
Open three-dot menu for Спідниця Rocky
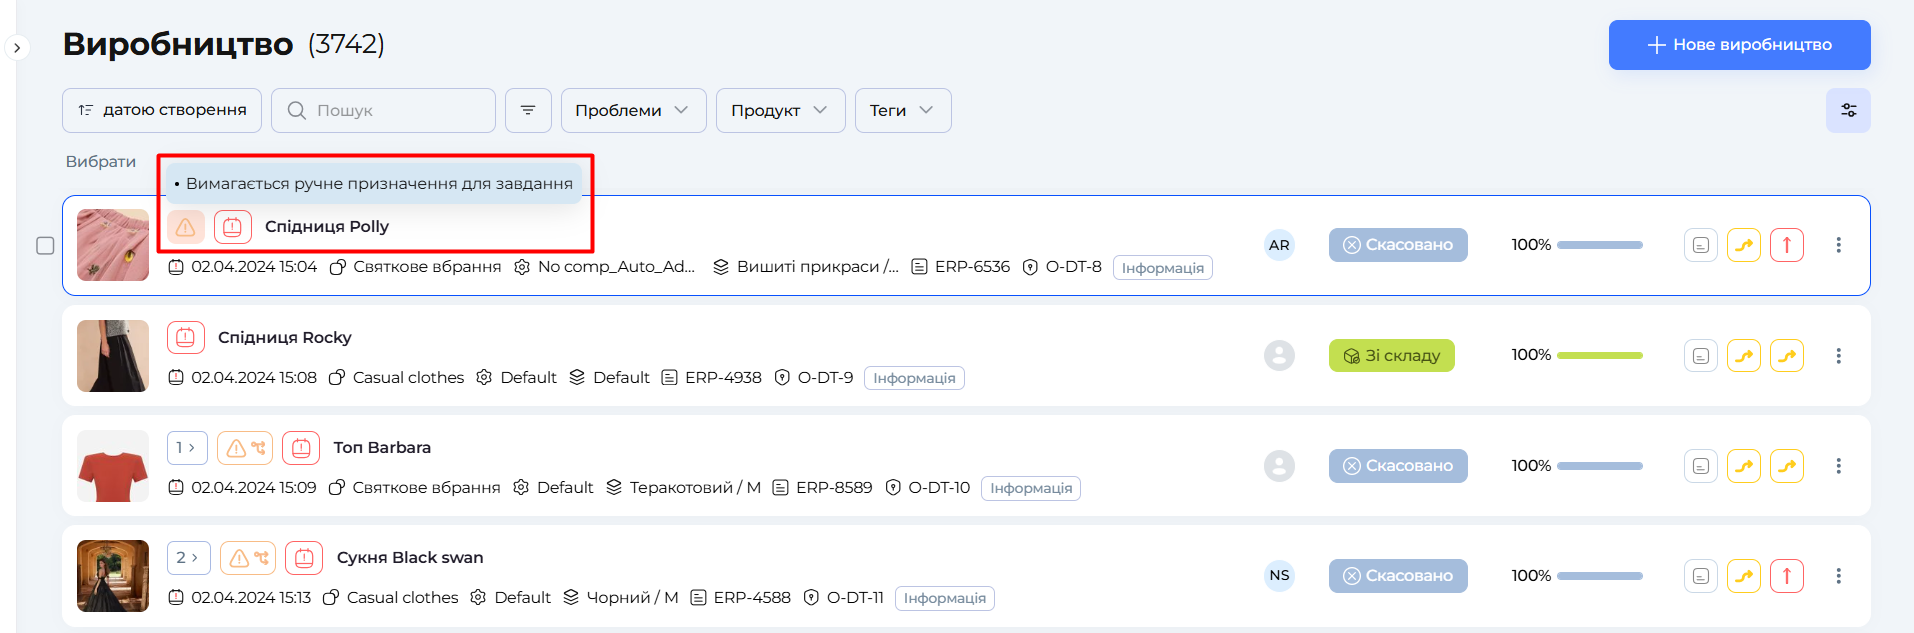(1838, 356)
